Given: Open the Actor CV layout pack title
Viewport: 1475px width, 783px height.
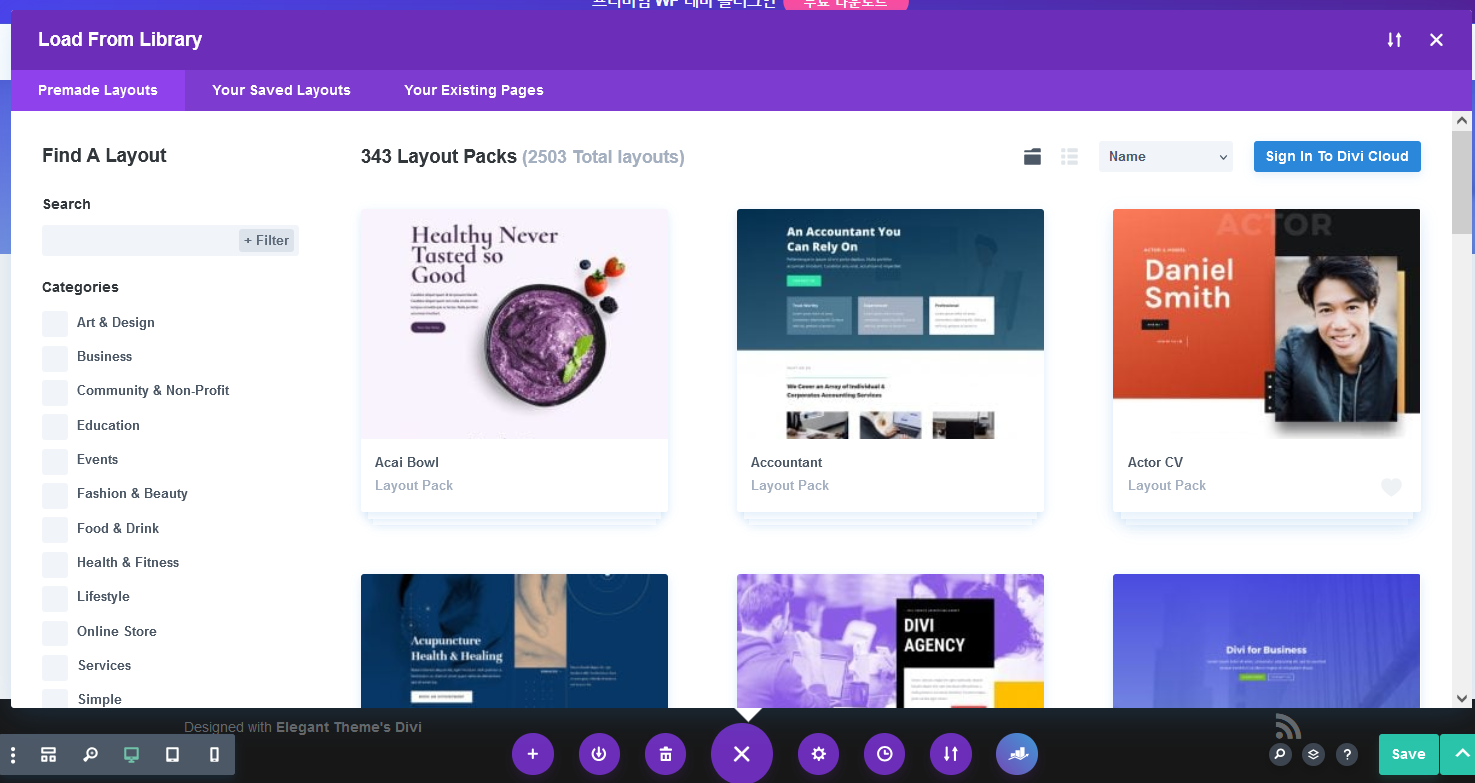Looking at the screenshot, I should [1155, 462].
